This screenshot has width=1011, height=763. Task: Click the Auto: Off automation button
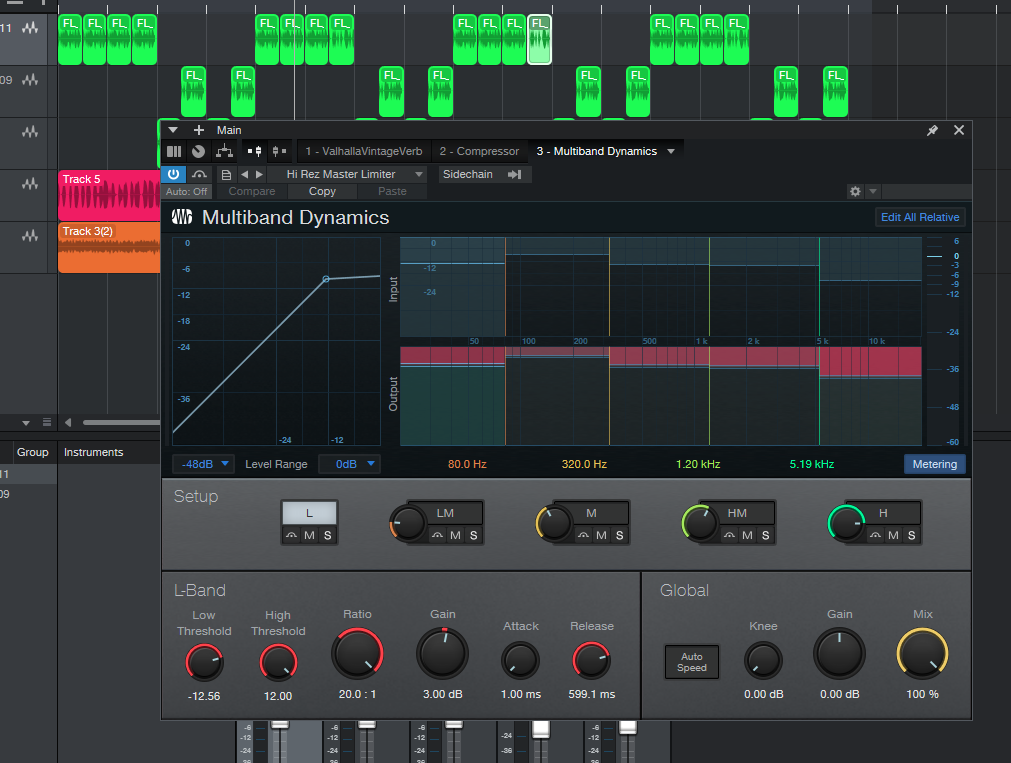tap(186, 192)
